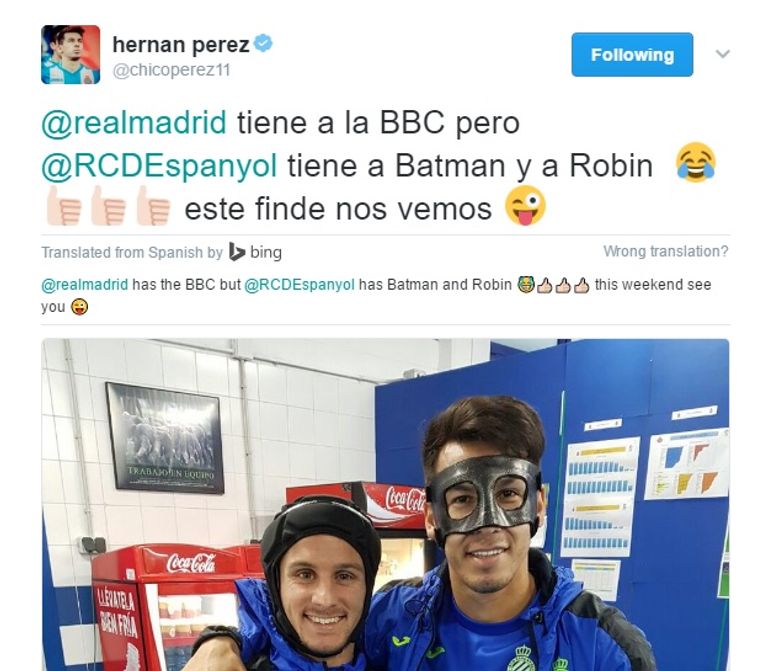Open @RCDEspanyol in the translated text
768x671 pixels.
point(299,285)
